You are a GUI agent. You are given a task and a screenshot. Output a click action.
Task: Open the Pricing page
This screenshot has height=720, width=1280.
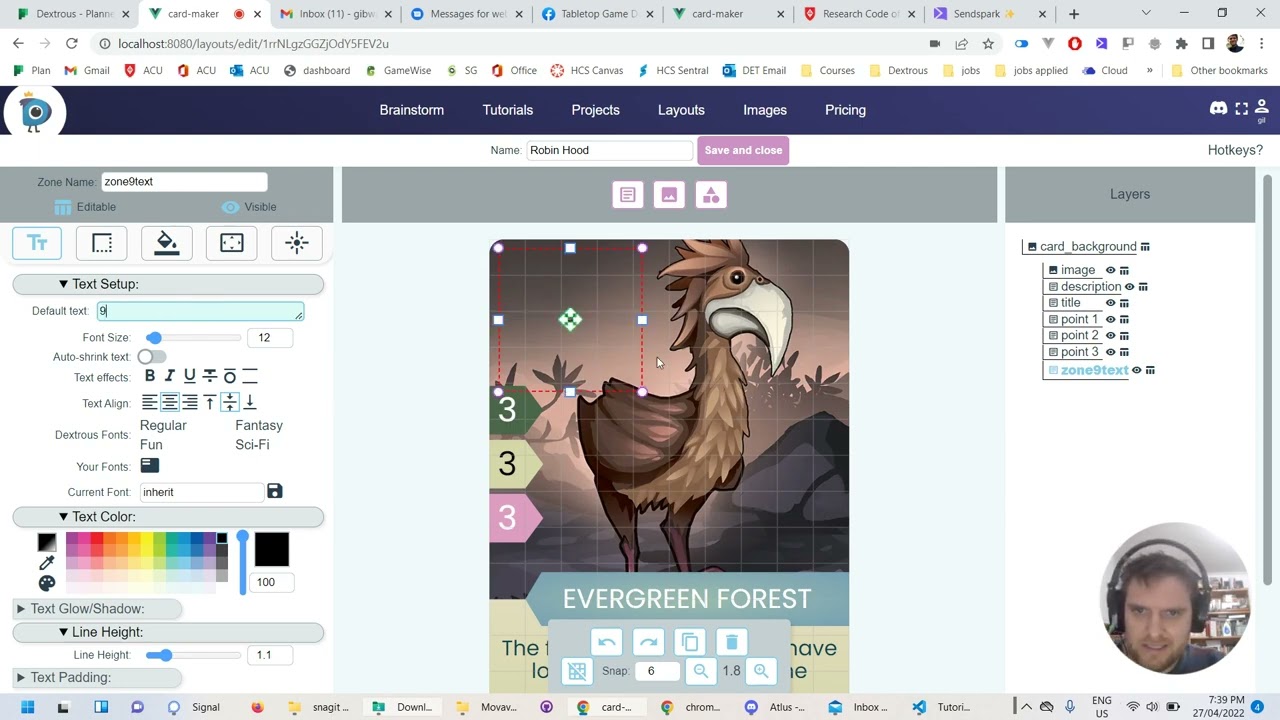click(x=846, y=110)
